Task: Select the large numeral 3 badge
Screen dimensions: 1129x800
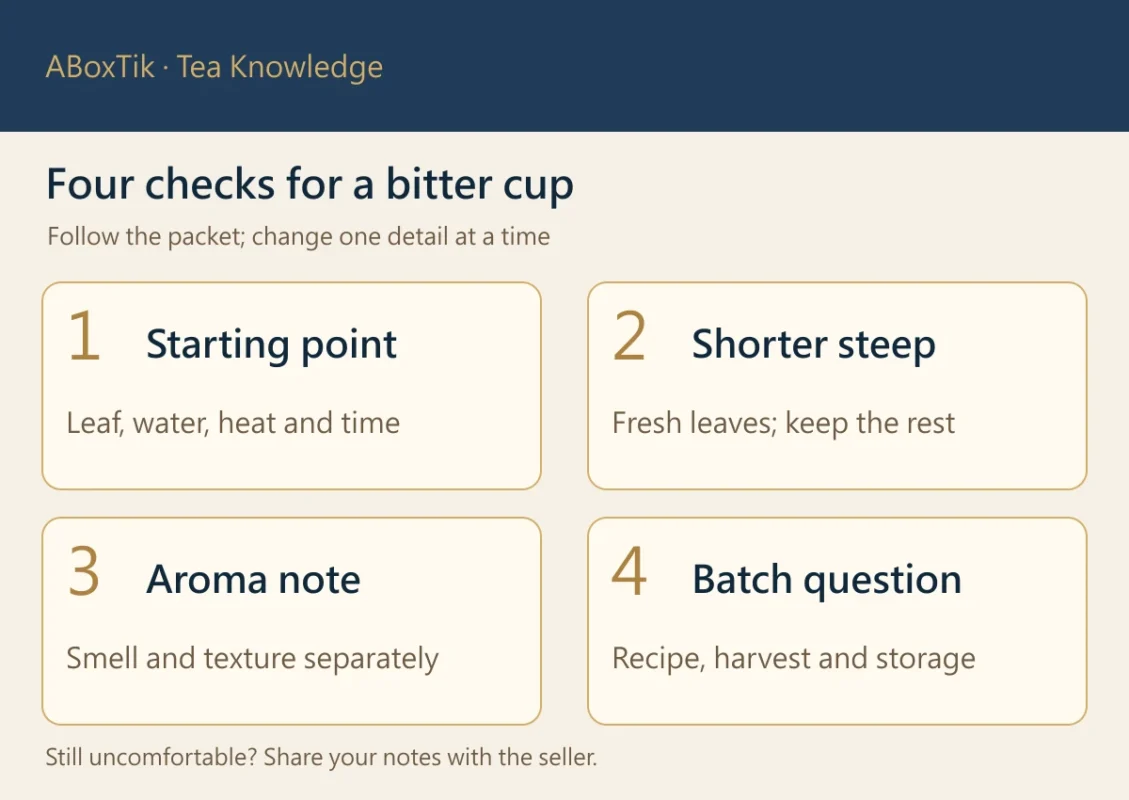Action: pyautogui.click(x=84, y=571)
